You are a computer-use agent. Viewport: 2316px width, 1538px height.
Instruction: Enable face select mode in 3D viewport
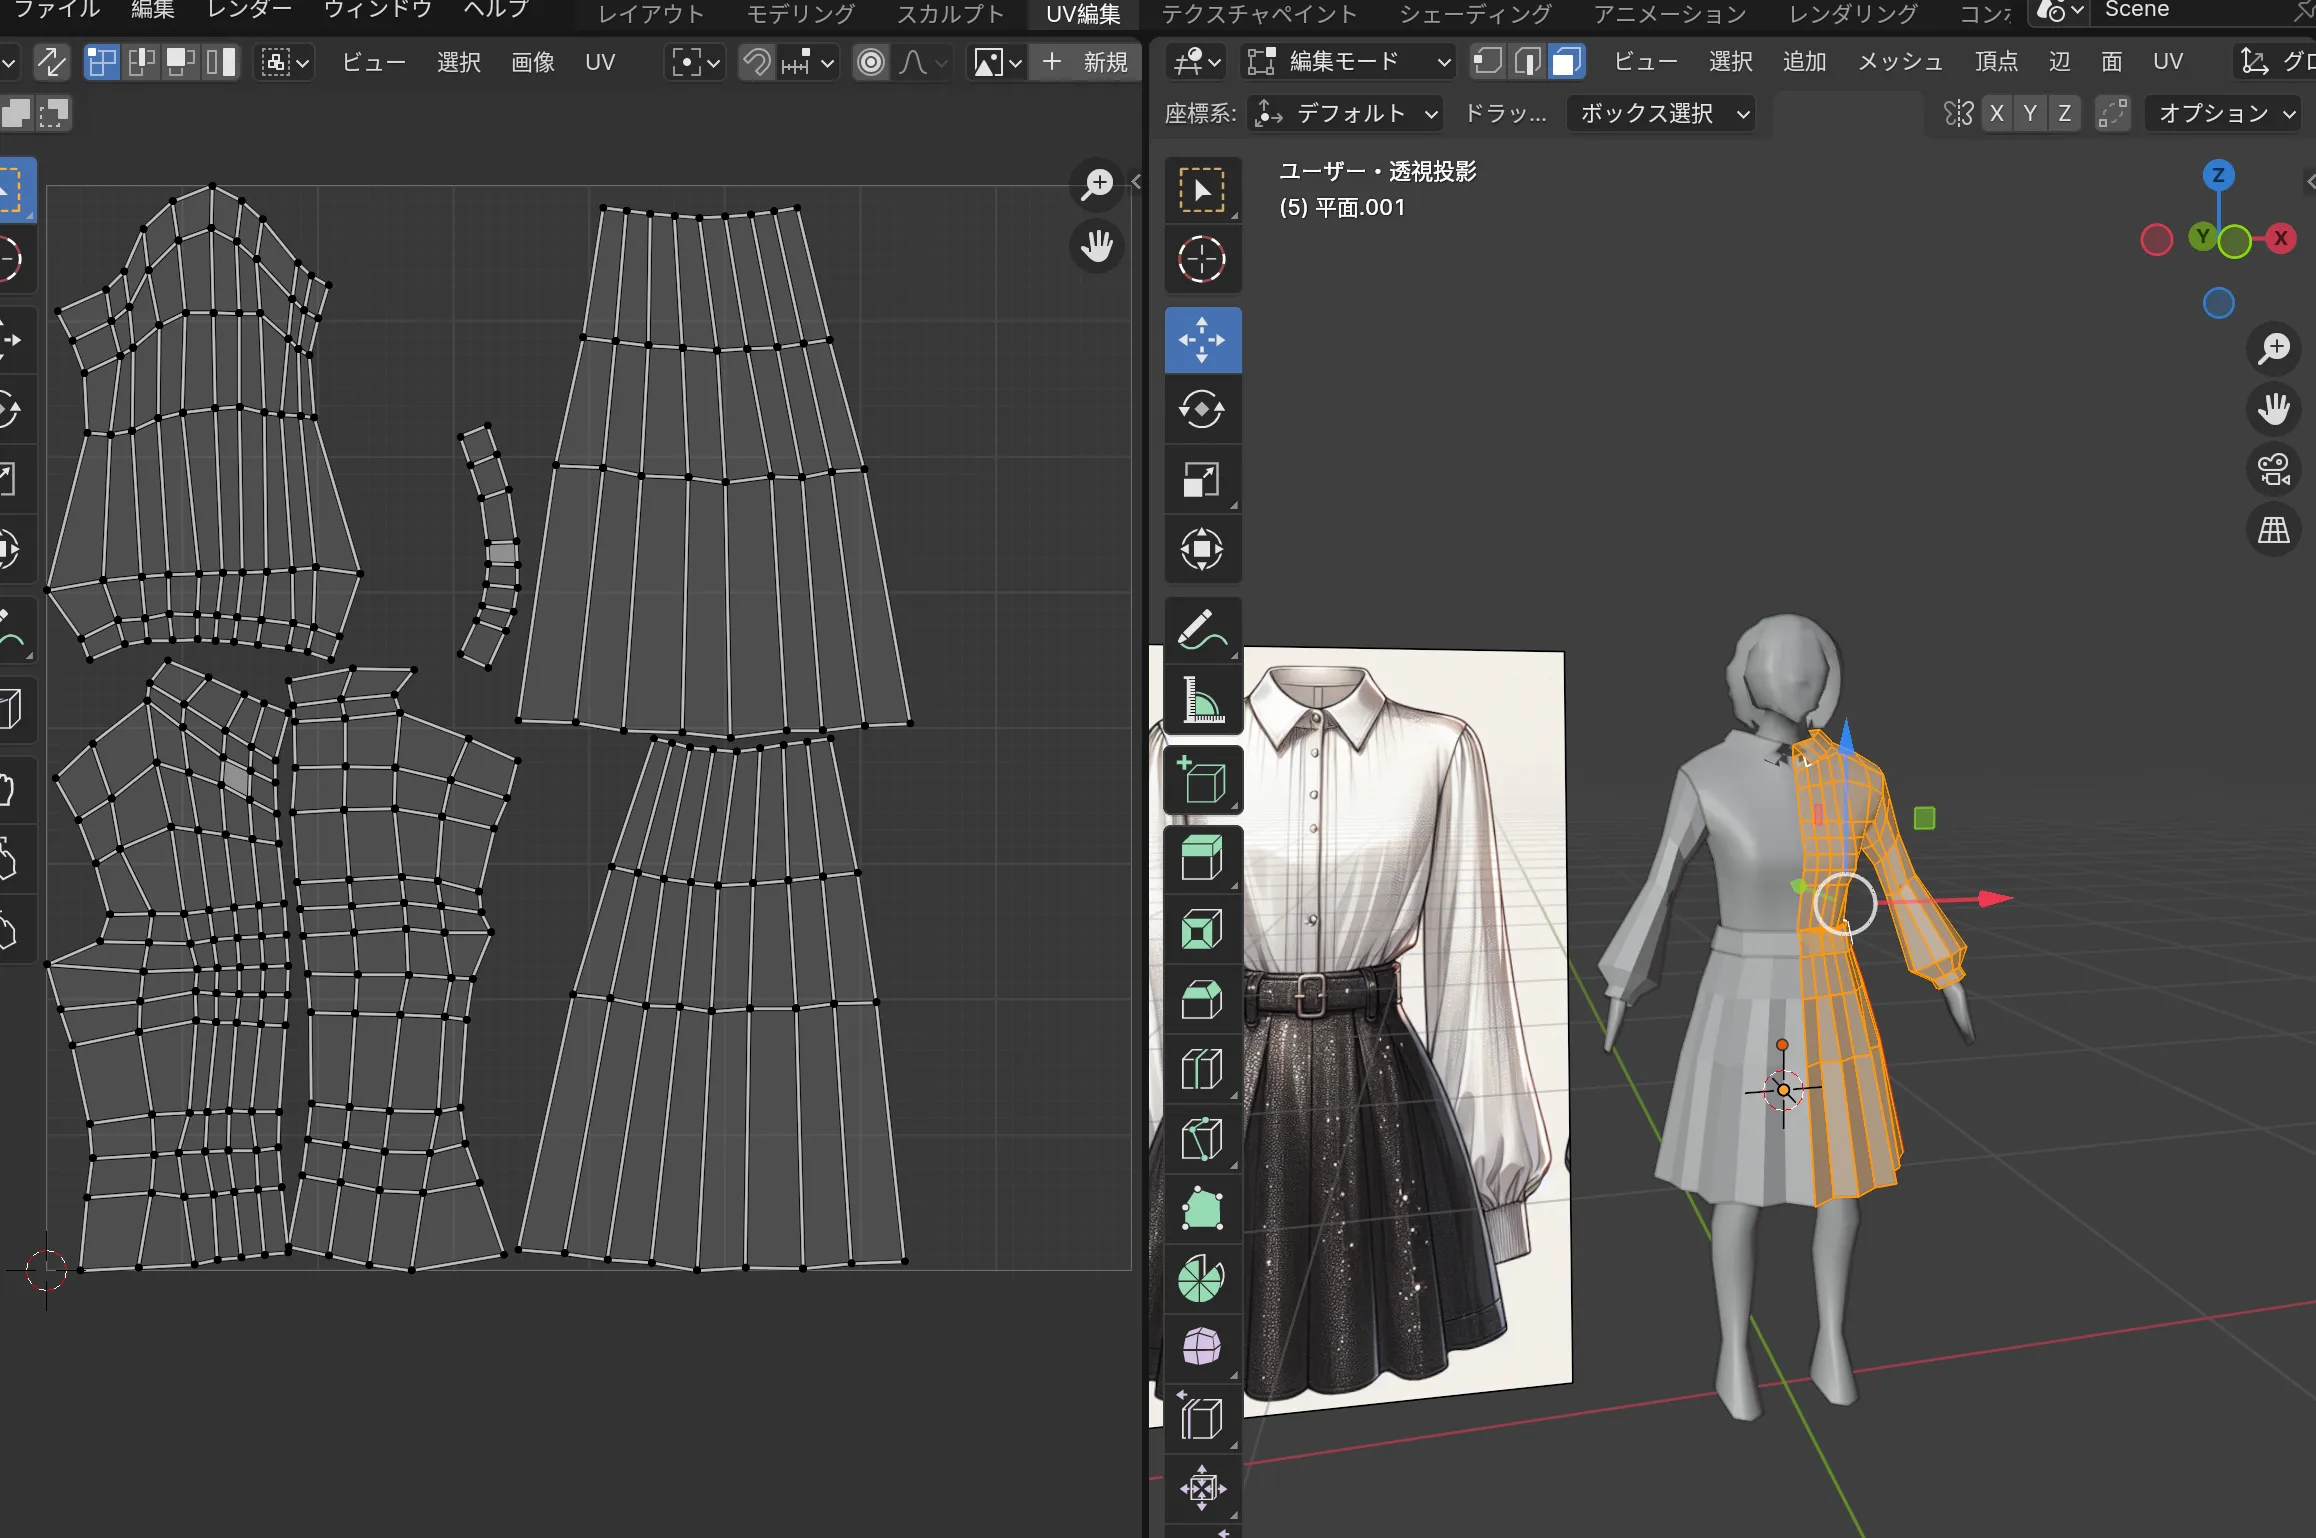(1567, 62)
